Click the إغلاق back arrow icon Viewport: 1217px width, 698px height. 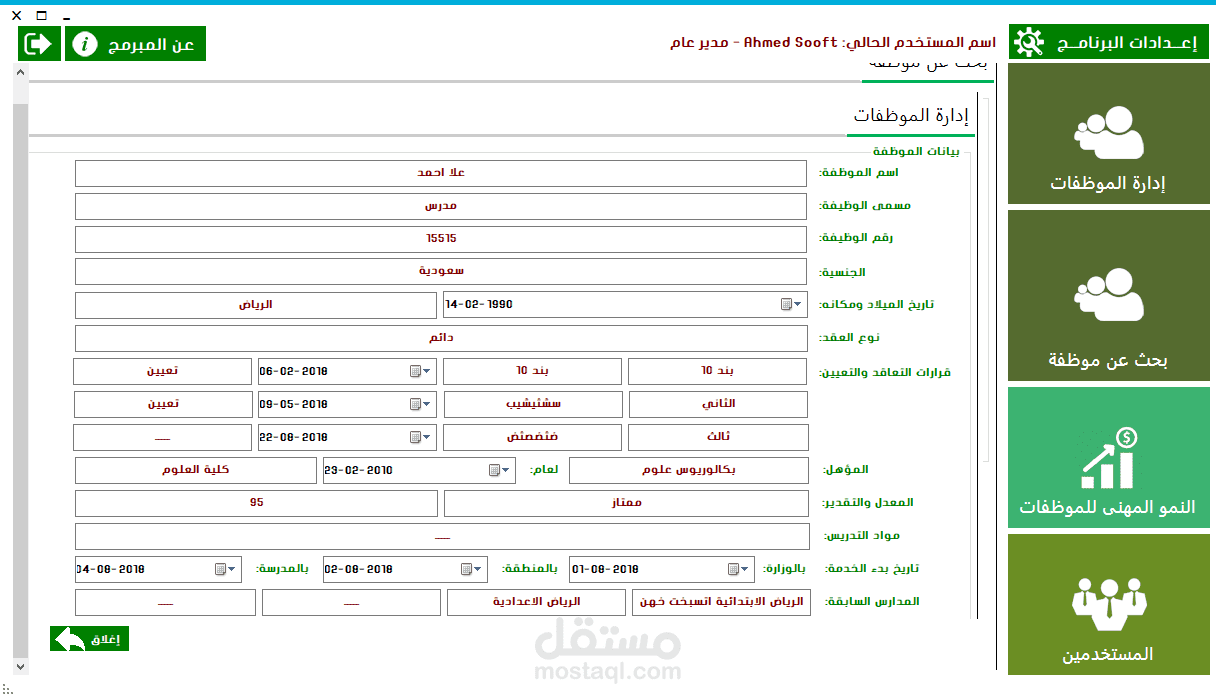point(69,640)
